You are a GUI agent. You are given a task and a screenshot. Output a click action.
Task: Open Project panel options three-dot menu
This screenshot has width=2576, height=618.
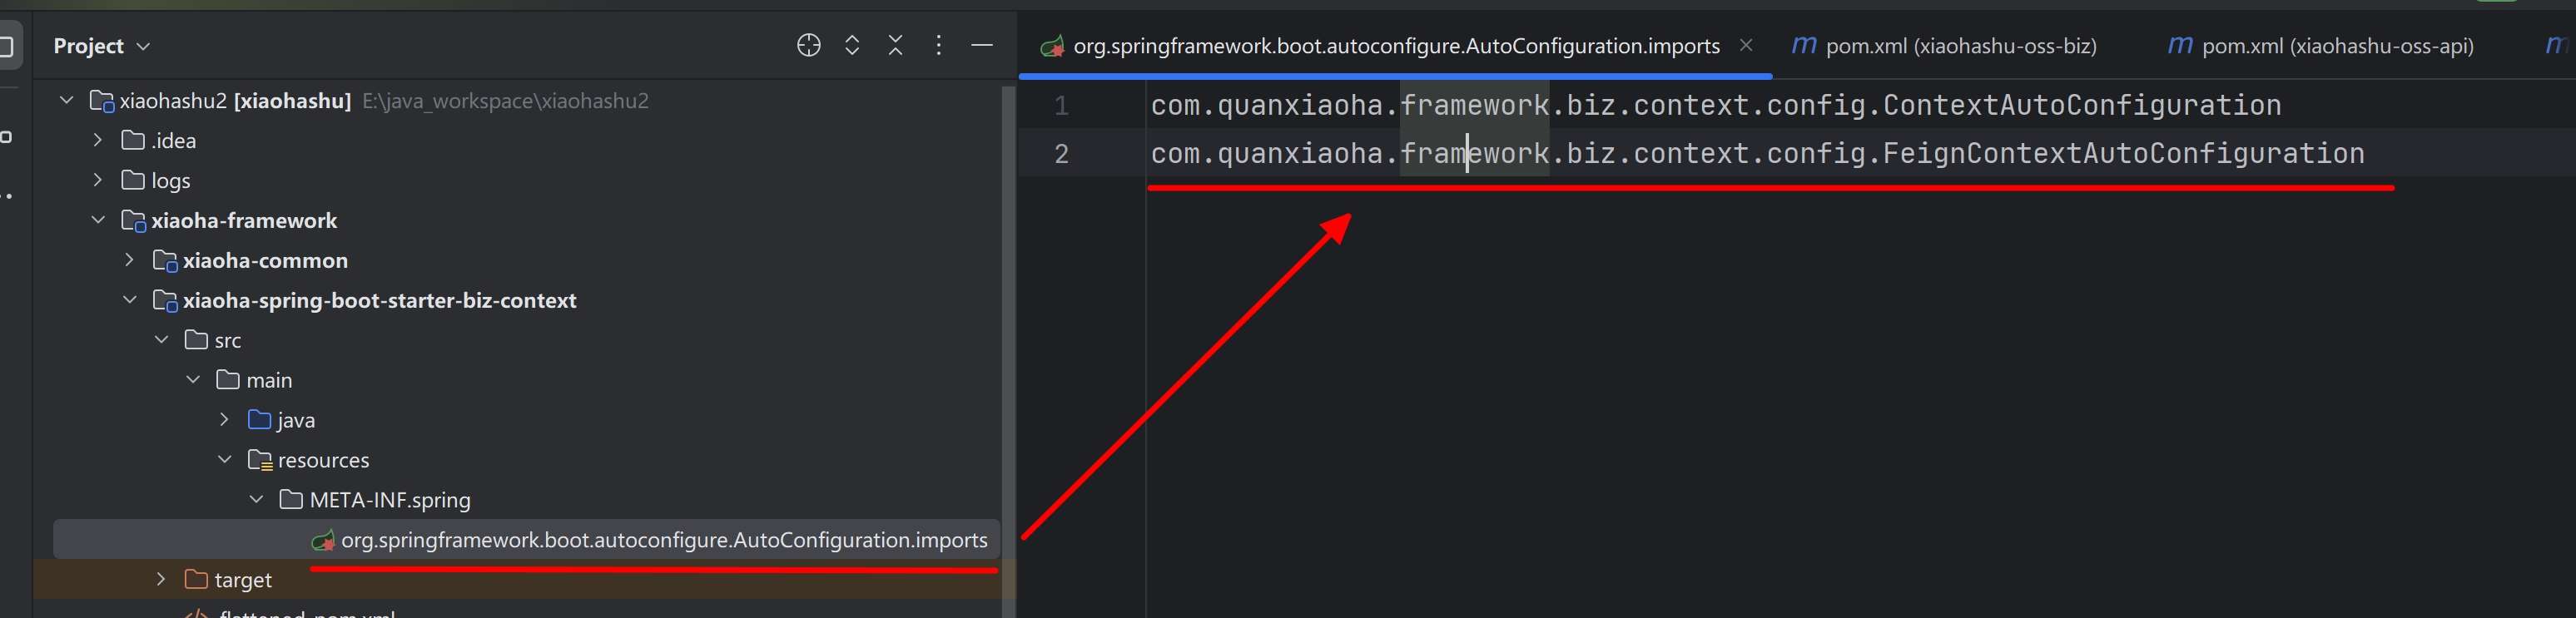coord(938,46)
